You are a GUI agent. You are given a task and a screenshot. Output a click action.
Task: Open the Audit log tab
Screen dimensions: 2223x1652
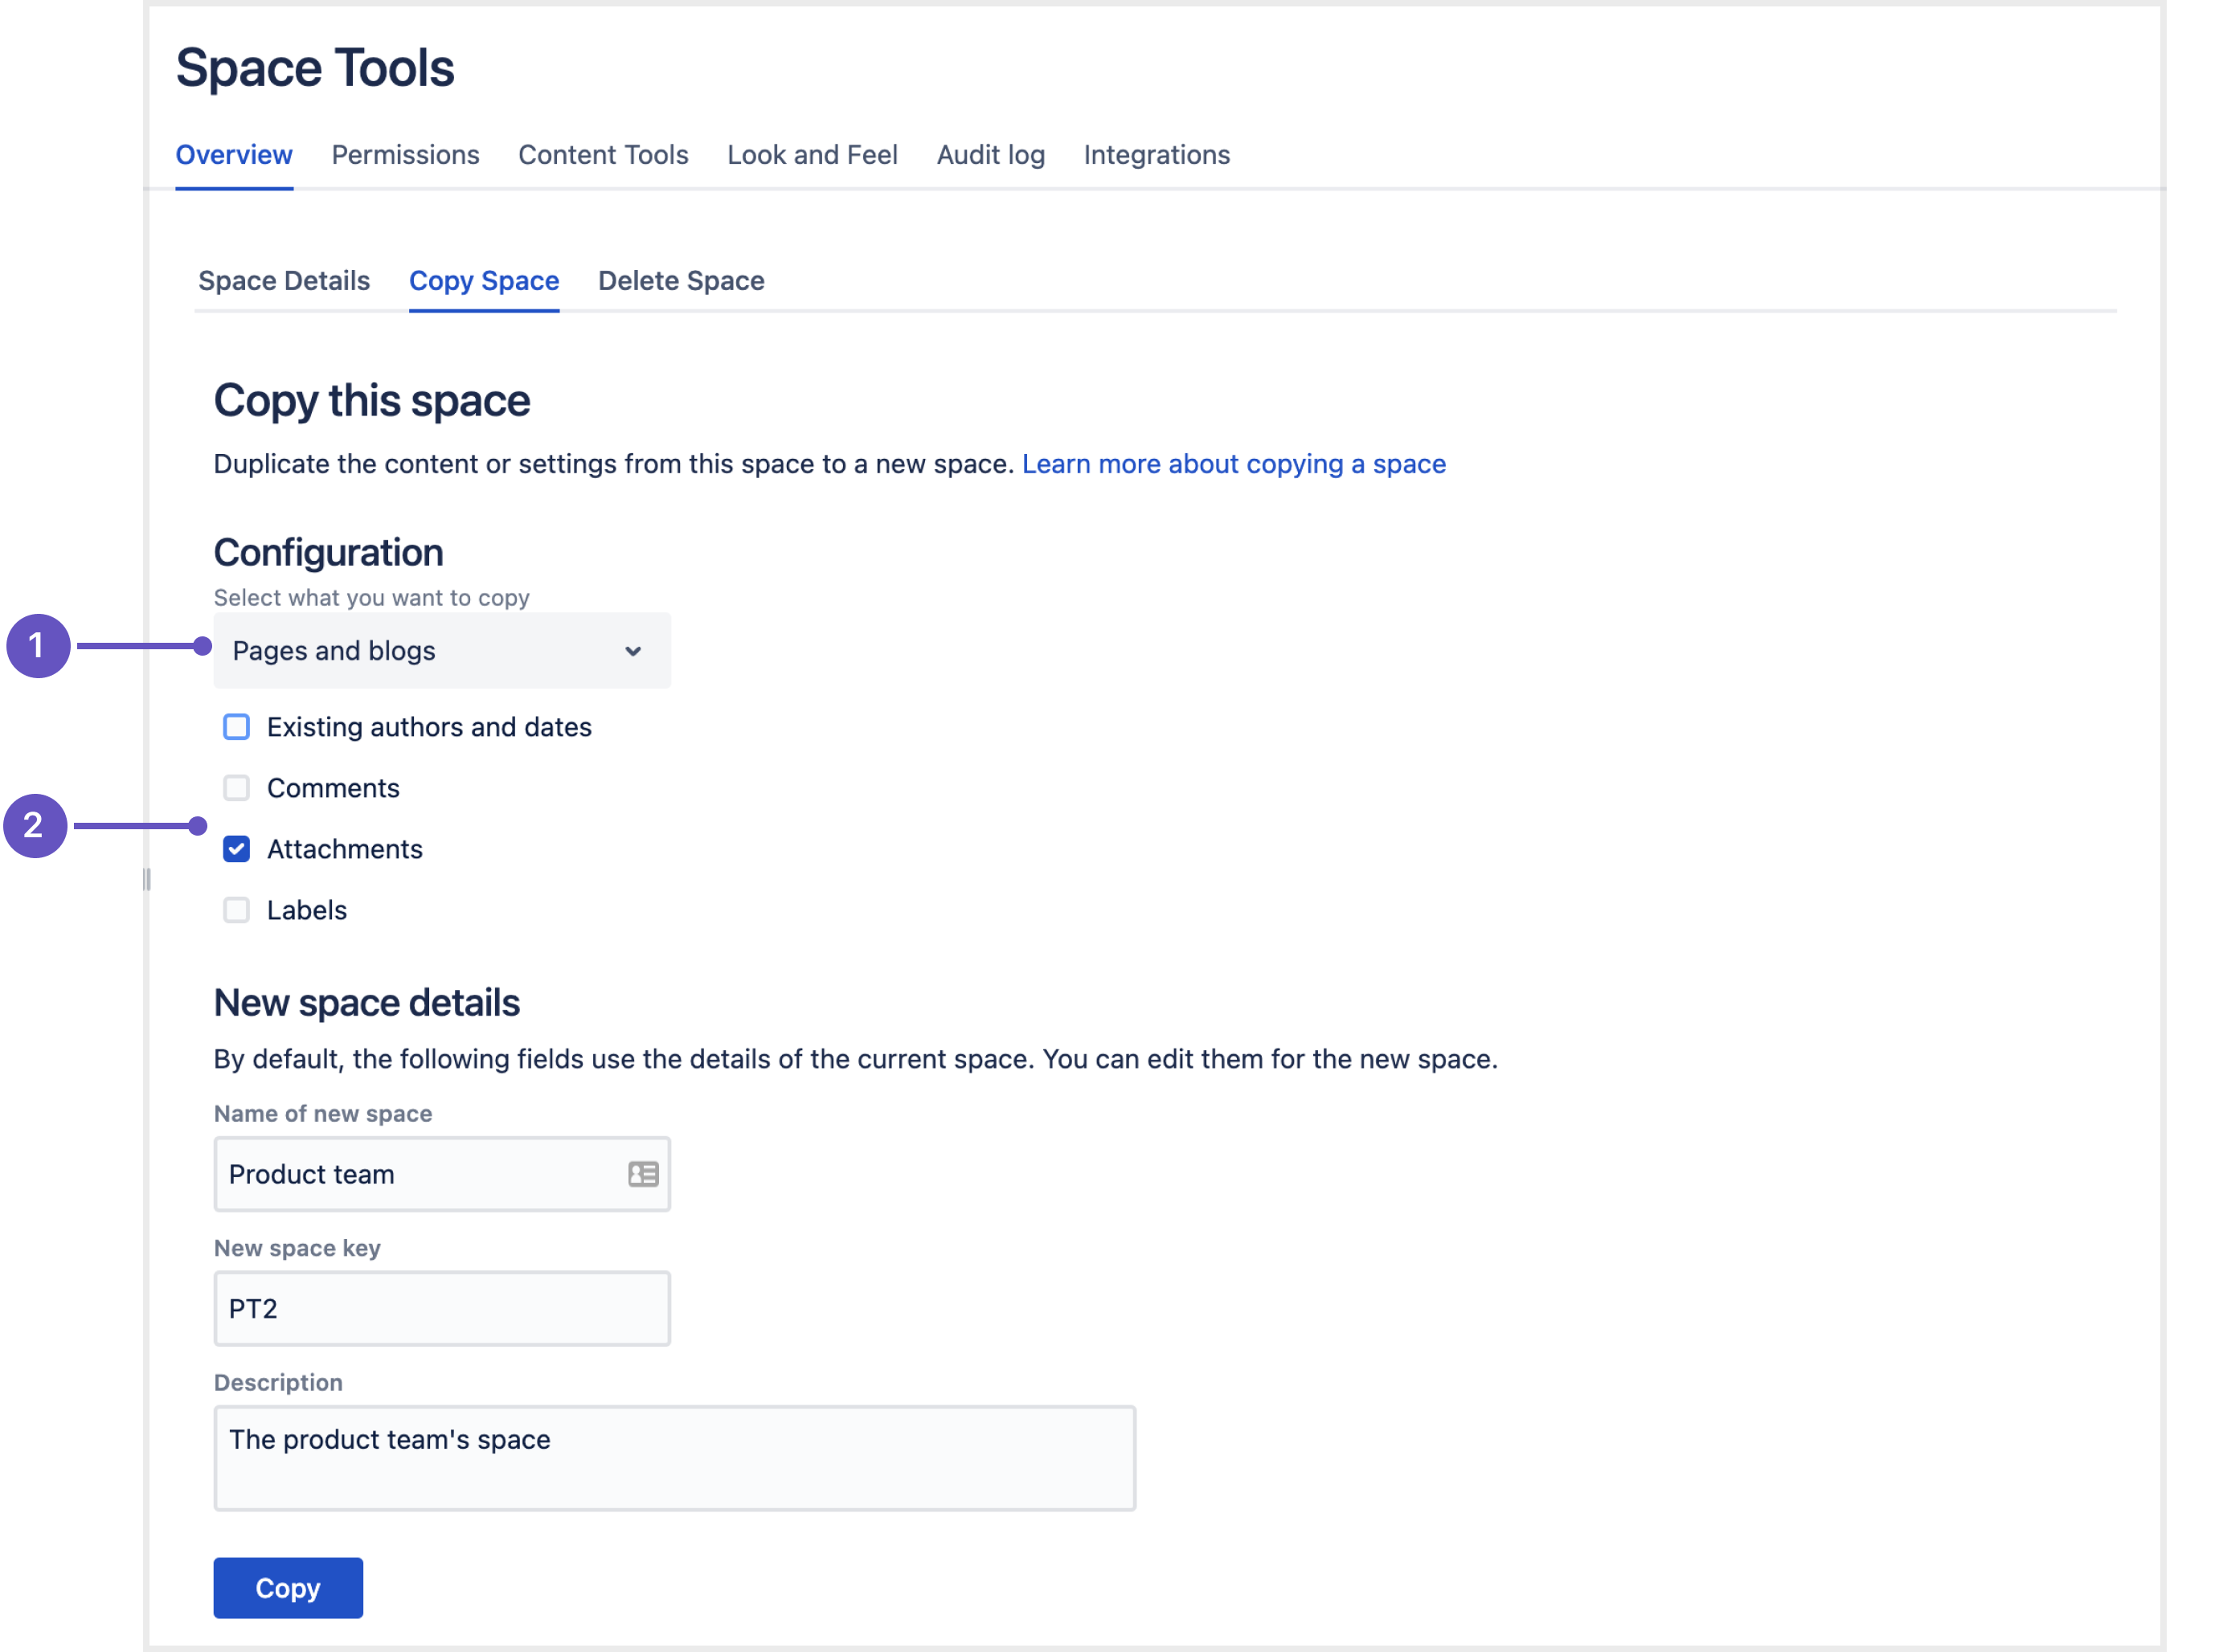pos(990,155)
